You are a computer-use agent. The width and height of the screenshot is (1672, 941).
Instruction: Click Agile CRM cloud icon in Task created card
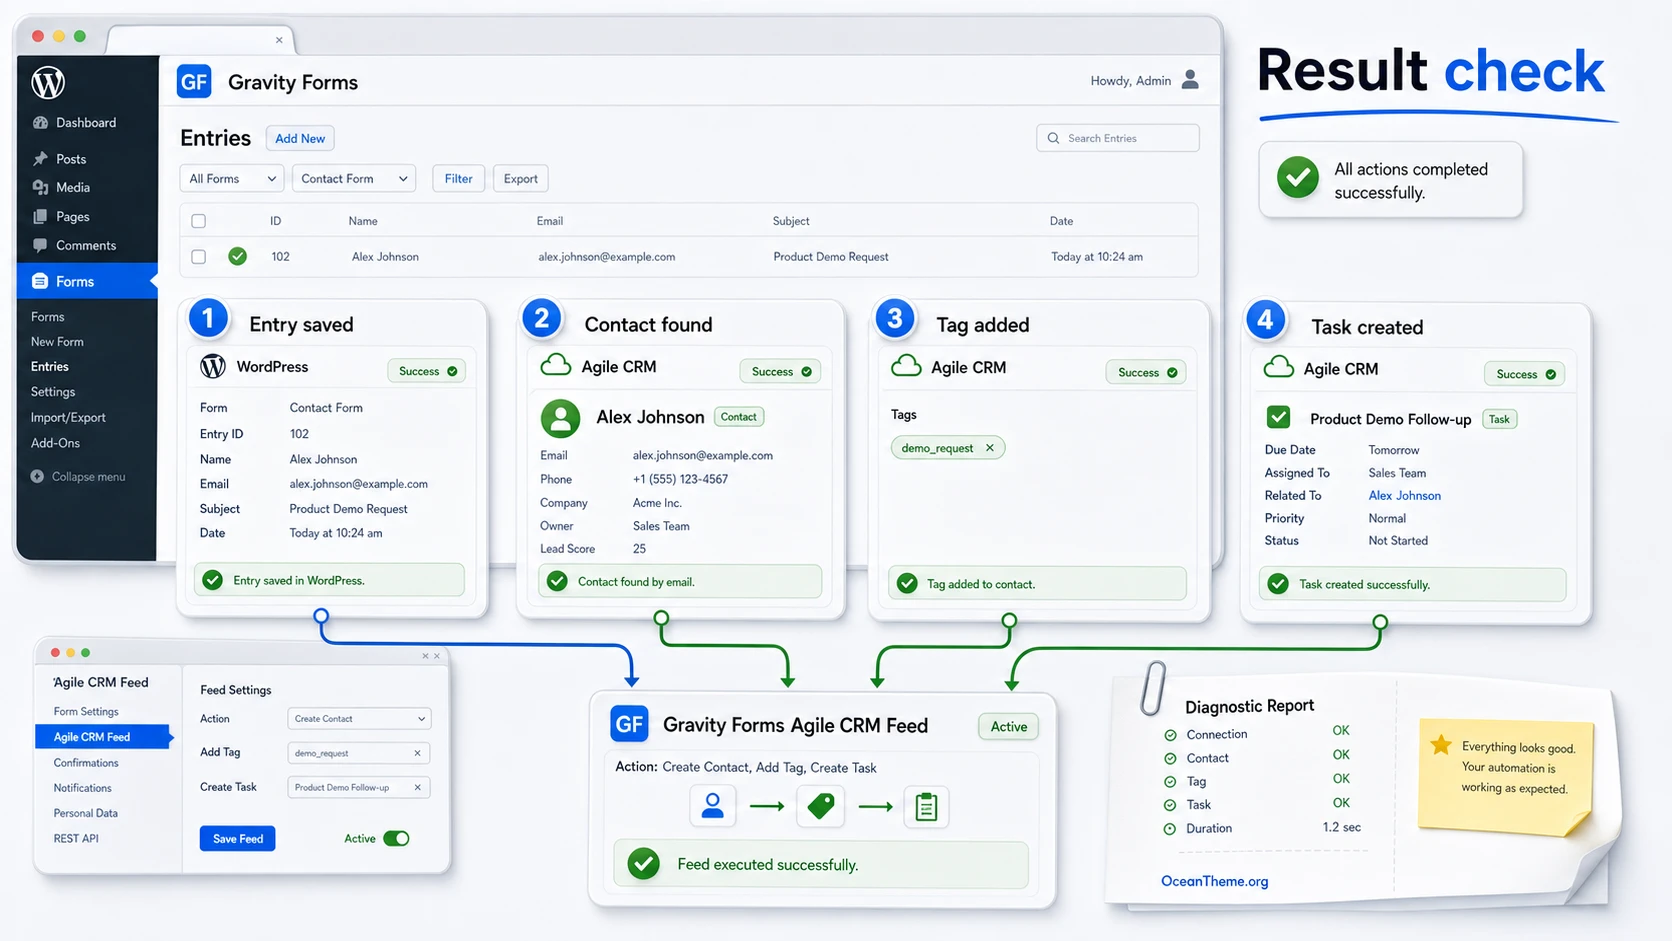(x=1278, y=367)
